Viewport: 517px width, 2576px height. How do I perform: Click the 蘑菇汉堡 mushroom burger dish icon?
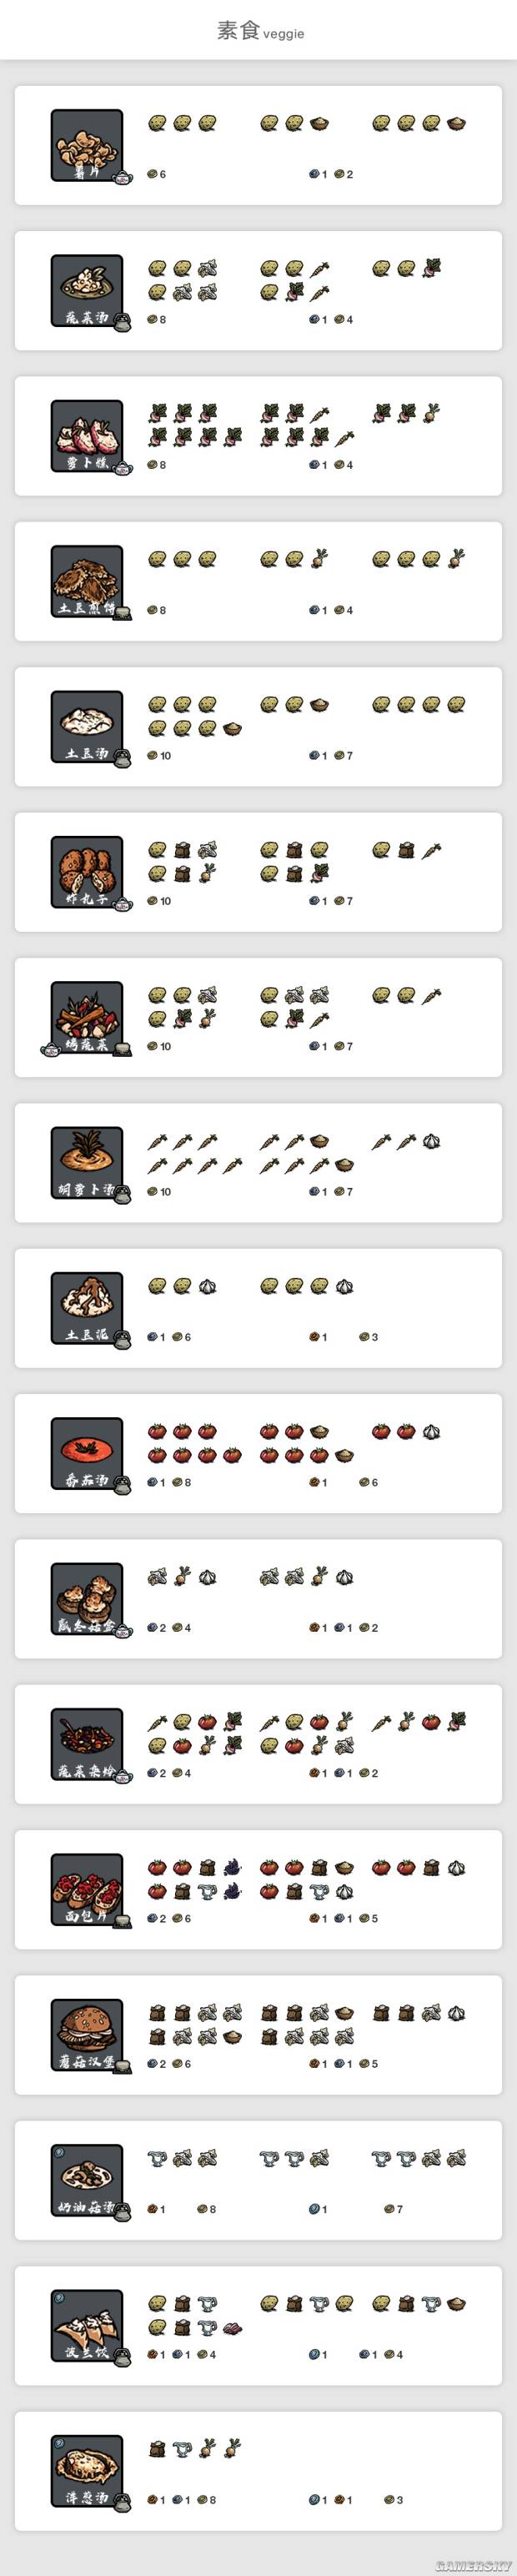[x=87, y=2035]
